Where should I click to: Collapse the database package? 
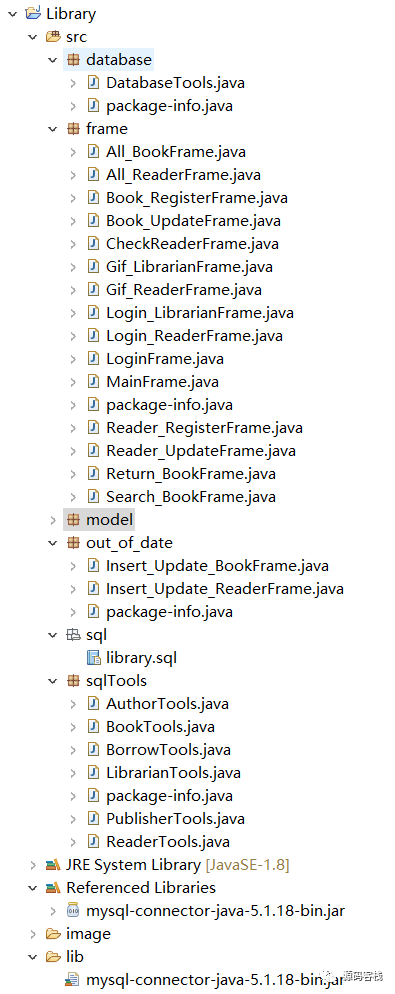pyautogui.click(x=53, y=60)
